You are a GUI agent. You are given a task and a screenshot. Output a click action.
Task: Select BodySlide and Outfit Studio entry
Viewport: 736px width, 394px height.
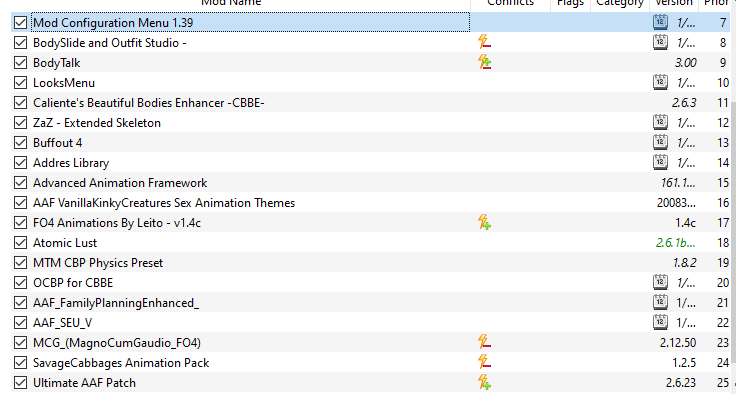click(110, 43)
